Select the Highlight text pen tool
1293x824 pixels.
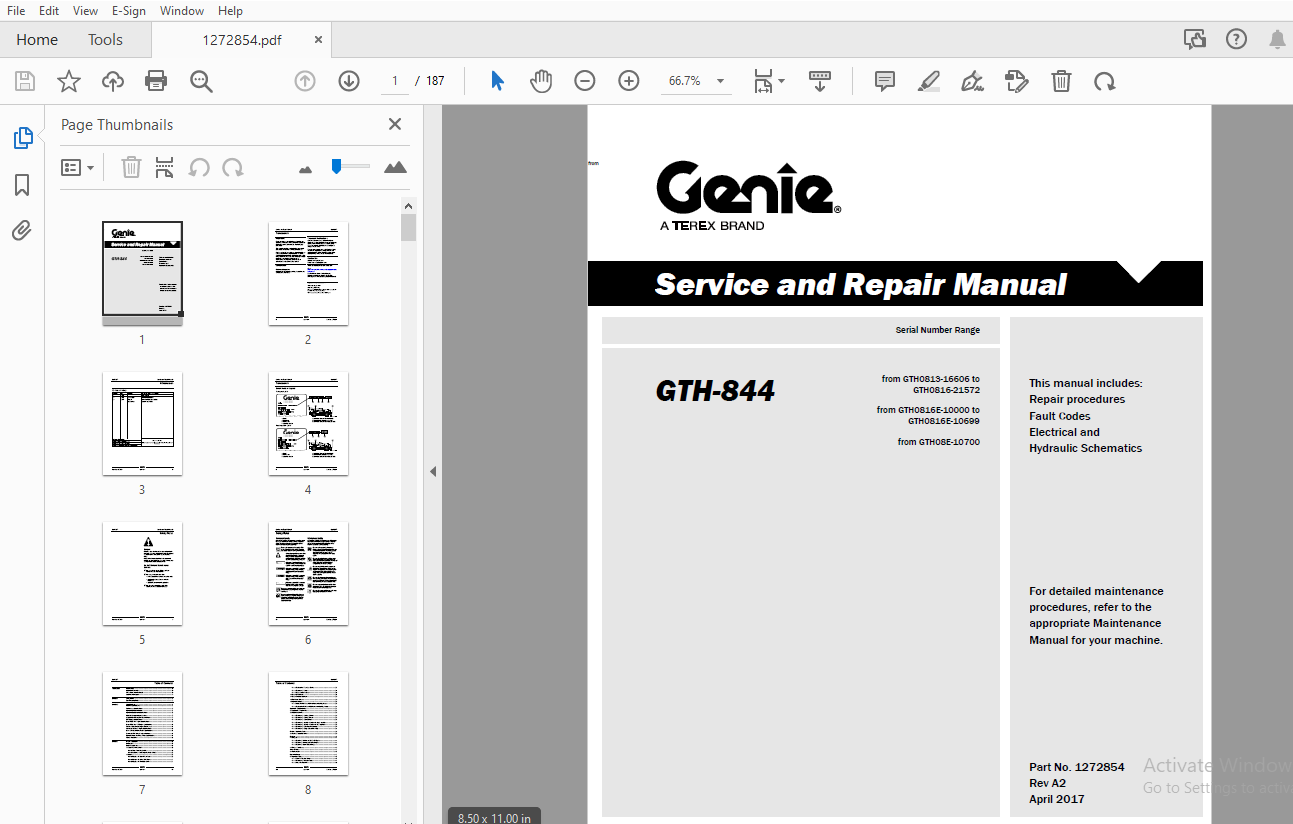pyautogui.click(x=929, y=81)
